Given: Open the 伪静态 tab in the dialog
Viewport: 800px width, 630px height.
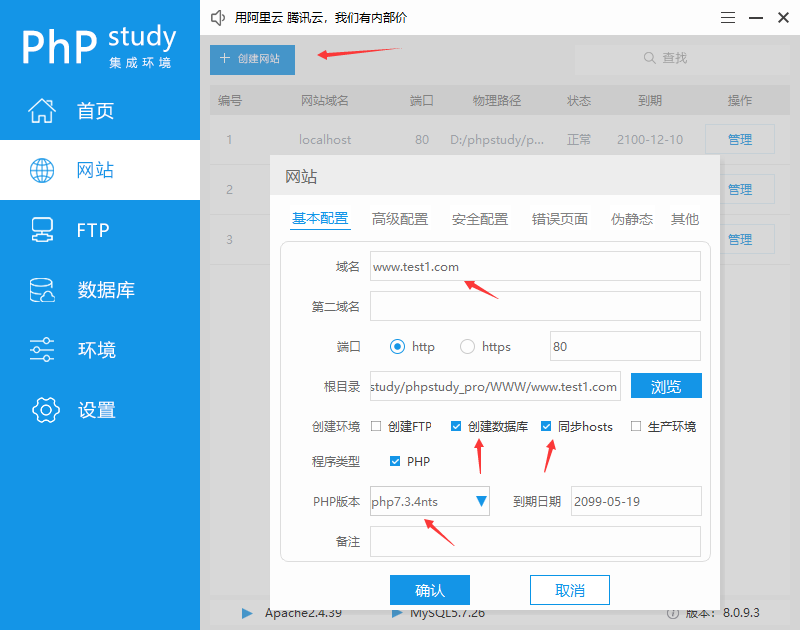Looking at the screenshot, I should 631,218.
